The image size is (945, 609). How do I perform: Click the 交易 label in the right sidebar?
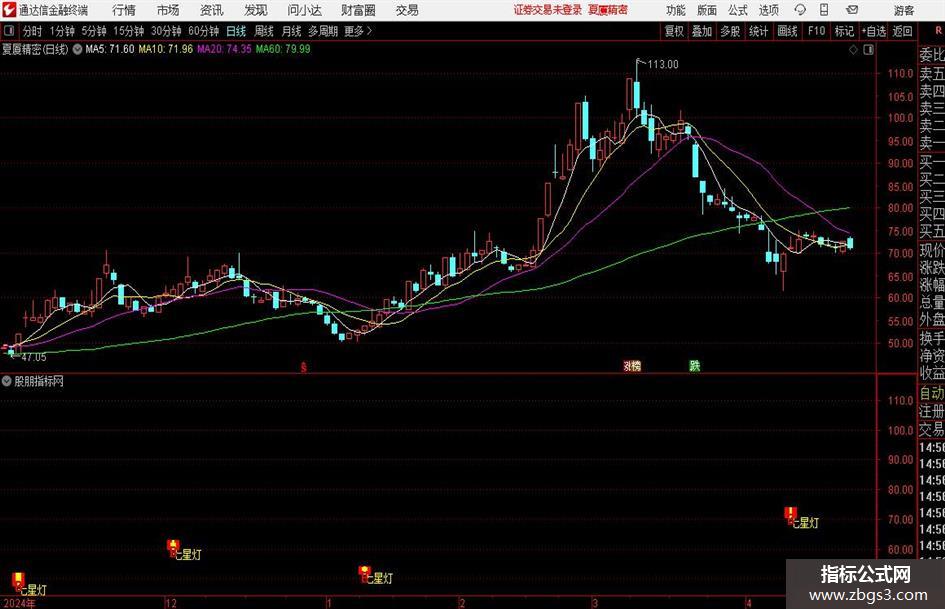tap(932, 429)
